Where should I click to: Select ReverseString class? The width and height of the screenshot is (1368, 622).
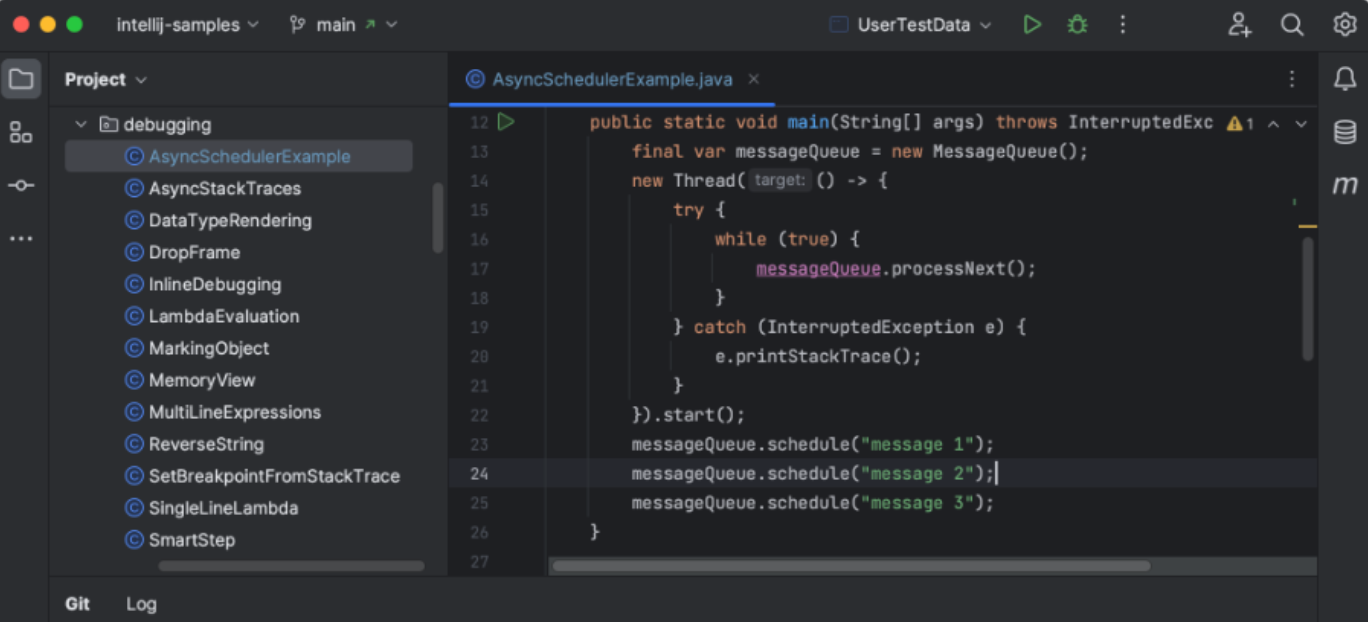tap(206, 444)
